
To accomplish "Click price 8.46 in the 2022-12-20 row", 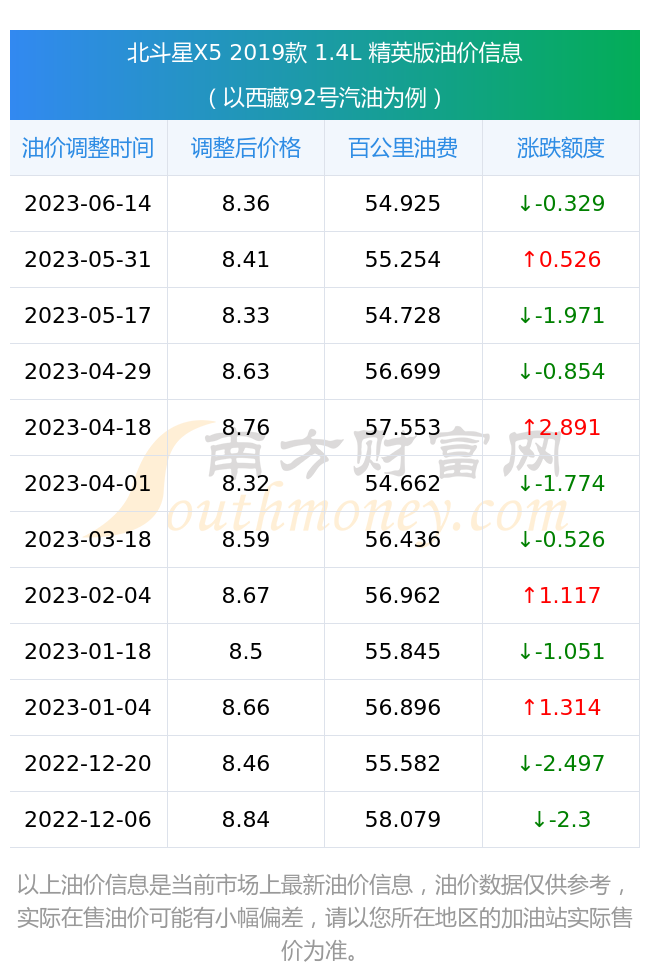I will (246, 765).
